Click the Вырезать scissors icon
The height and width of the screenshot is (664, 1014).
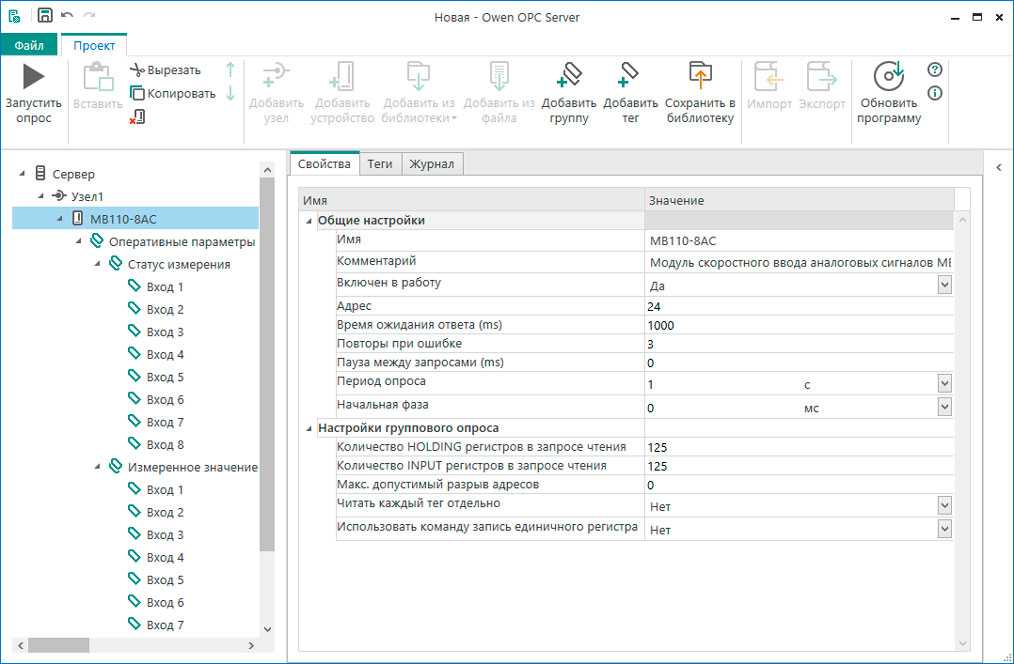pyautogui.click(x=137, y=70)
